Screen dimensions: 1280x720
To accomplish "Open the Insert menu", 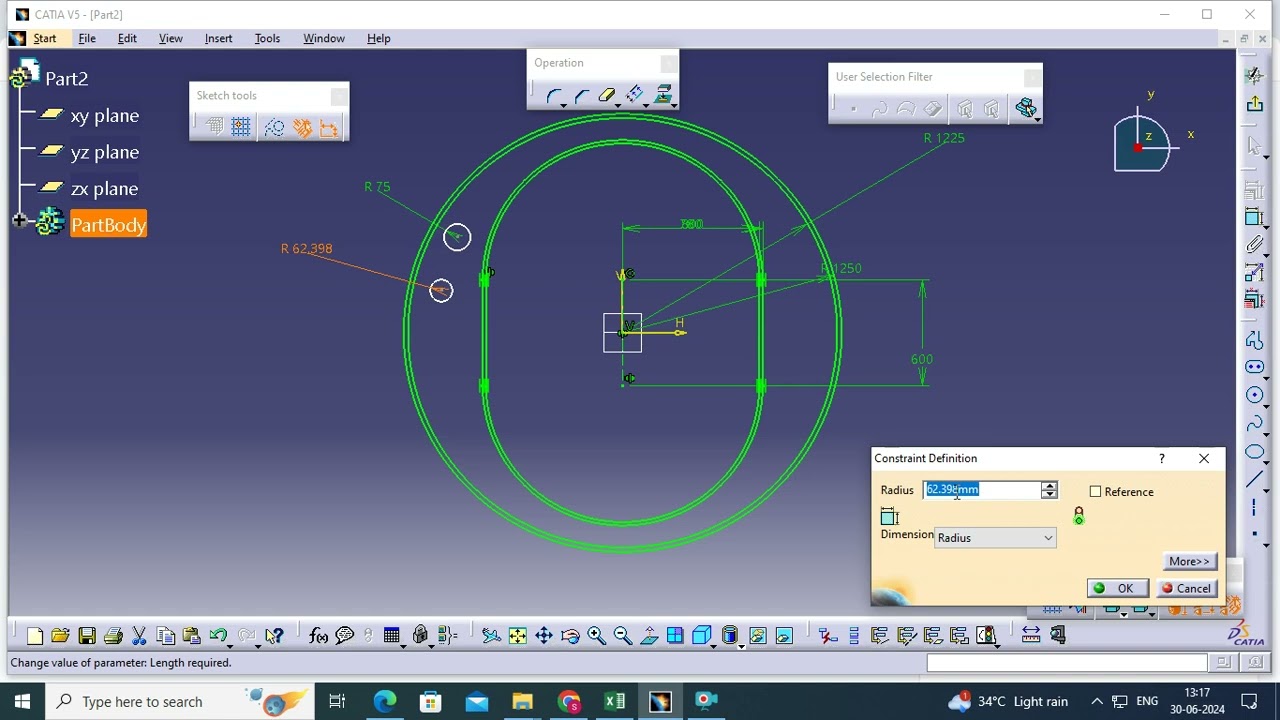I will [218, 38].
